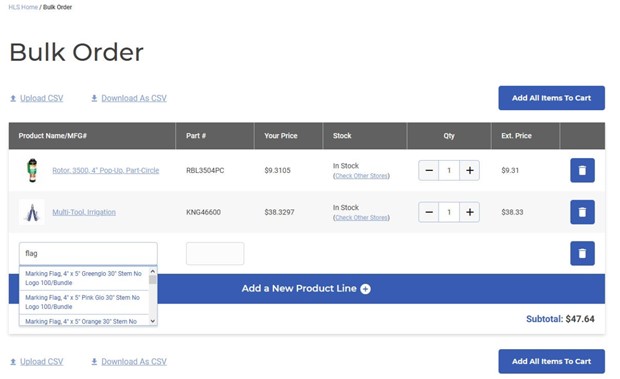Click the price $9.3105

click(x=278, y=170)
